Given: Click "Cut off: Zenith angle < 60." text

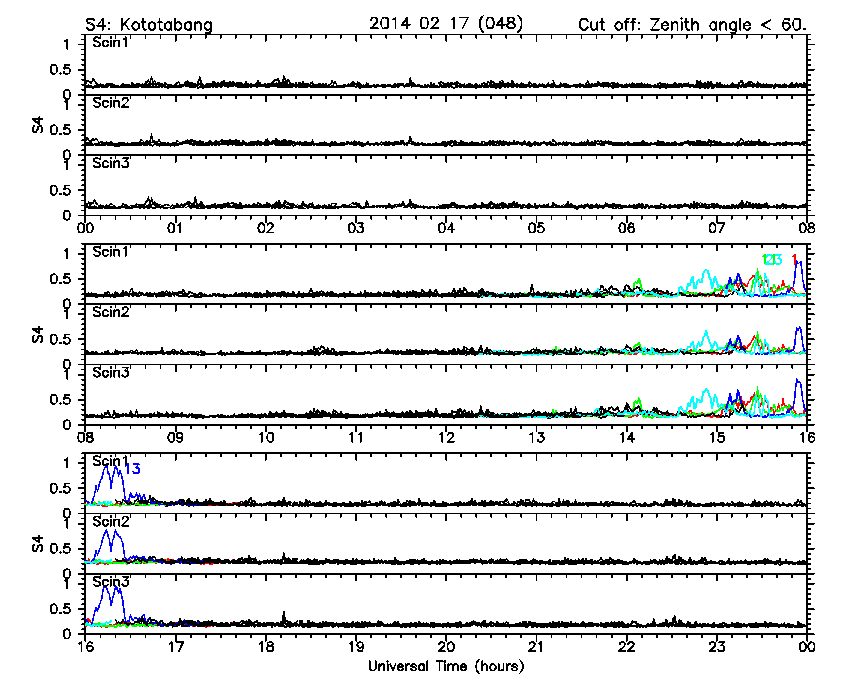Looking at the screenshot, I should pos(692,25).
